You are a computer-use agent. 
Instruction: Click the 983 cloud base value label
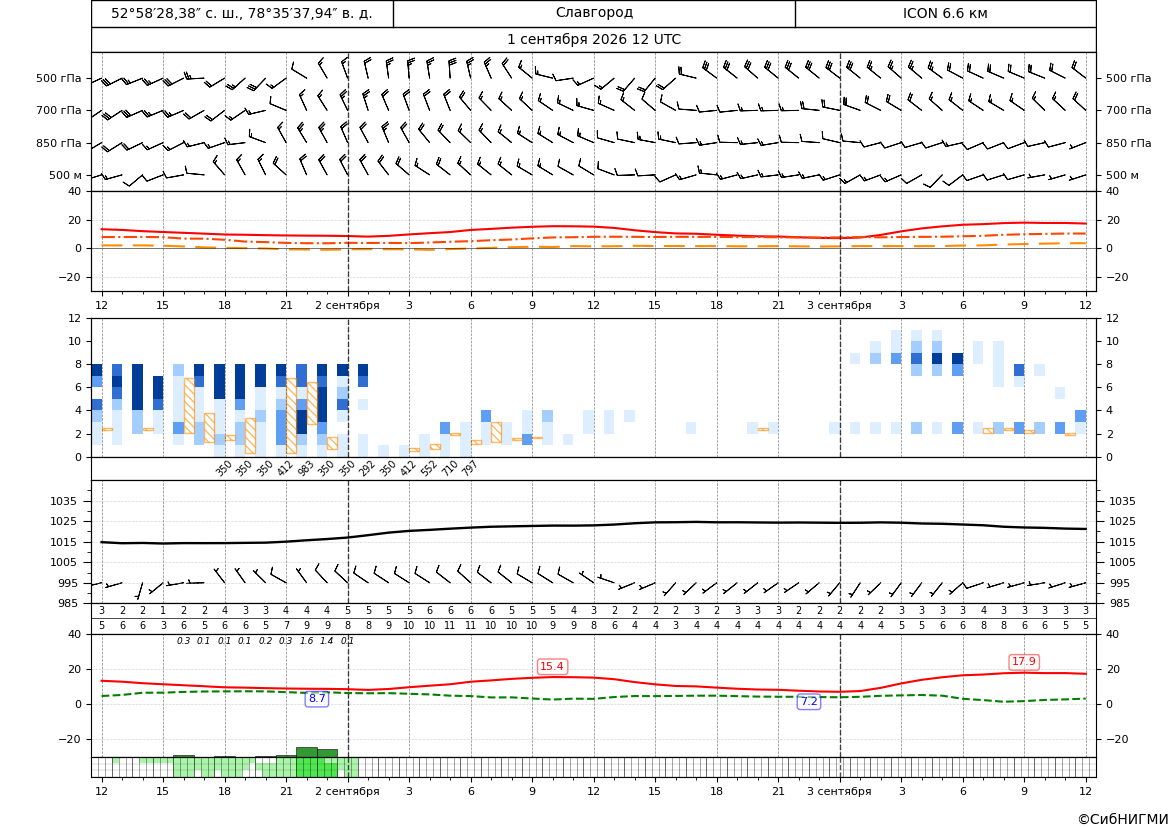(x=306, y=469)
